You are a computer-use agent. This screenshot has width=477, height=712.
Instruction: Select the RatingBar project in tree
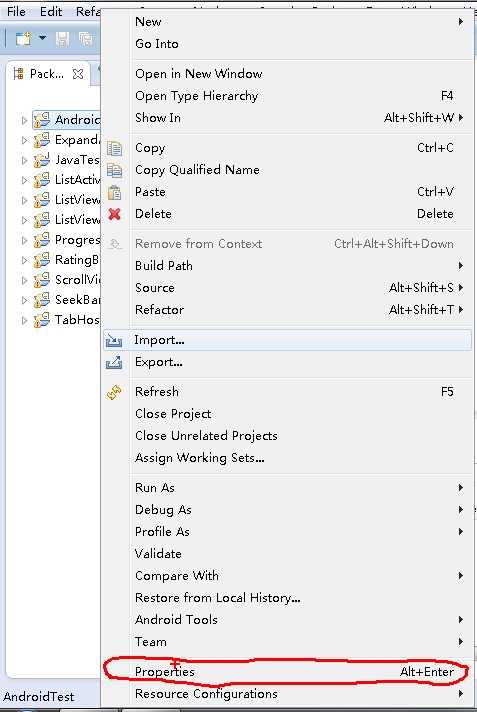pos(66,260)
